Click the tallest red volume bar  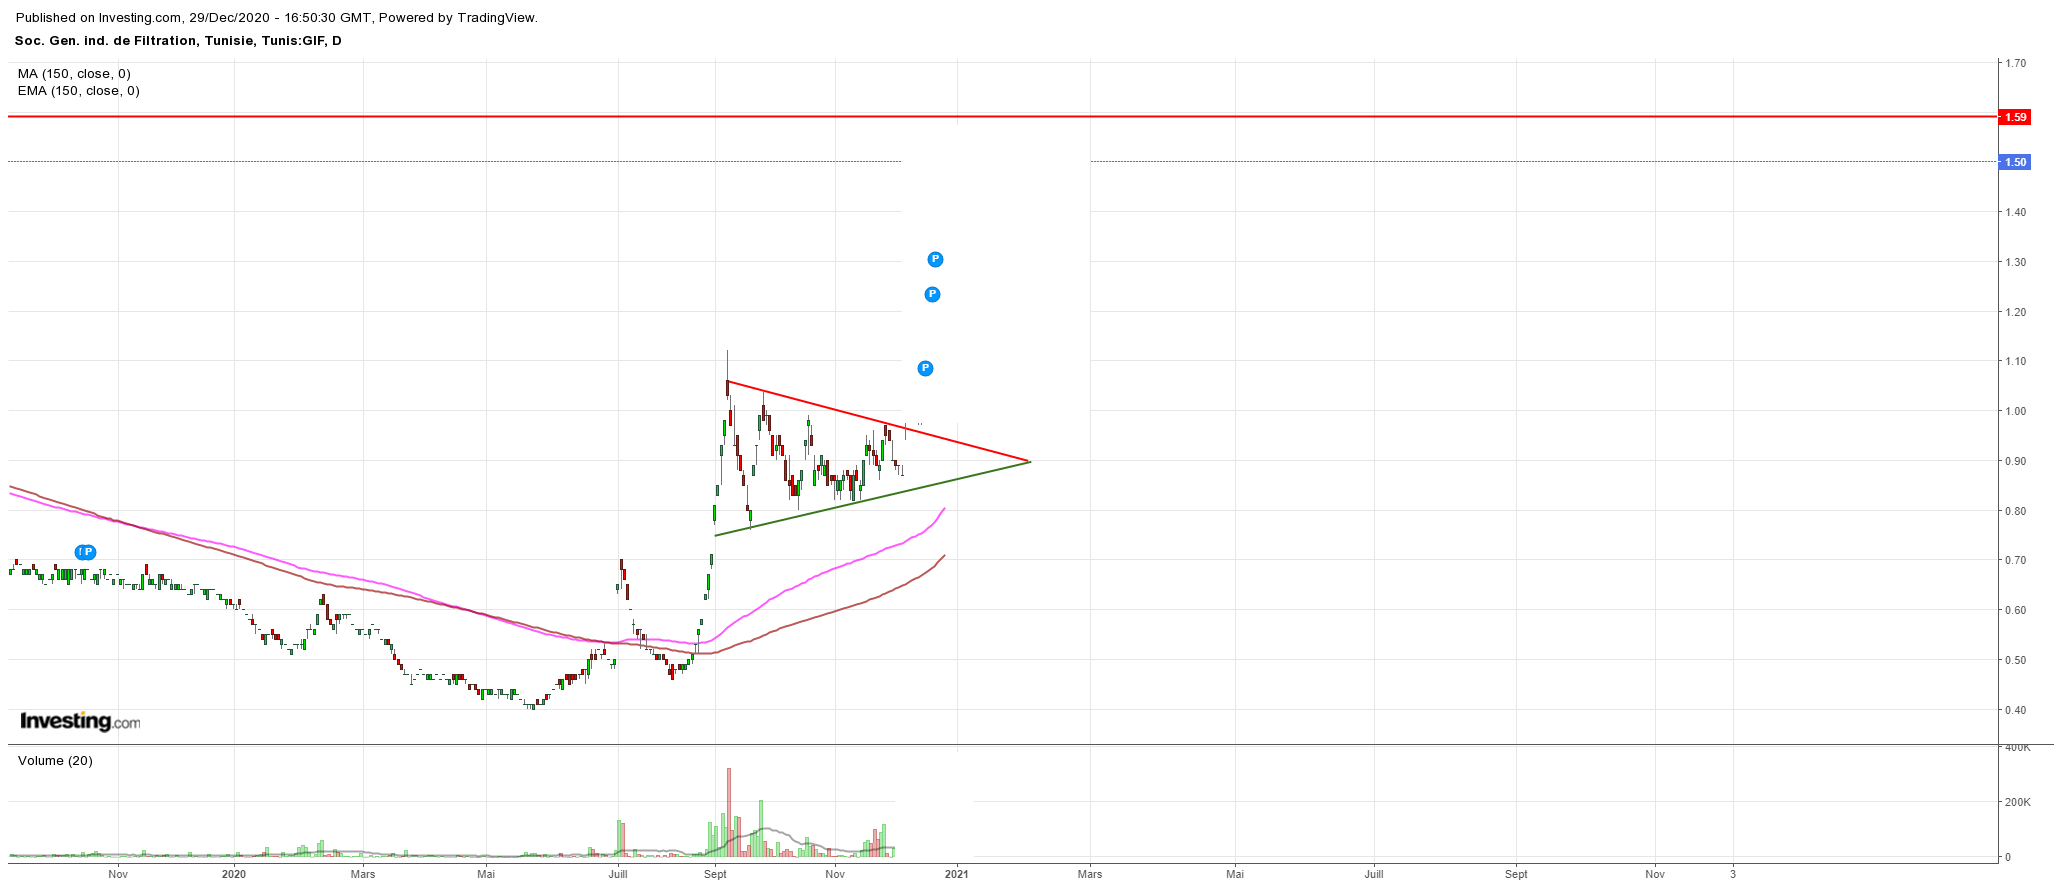[729, 812]
